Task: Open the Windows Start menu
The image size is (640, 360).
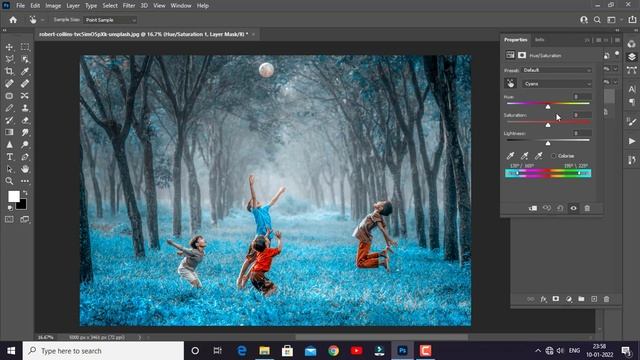Action: pos(11,351)
